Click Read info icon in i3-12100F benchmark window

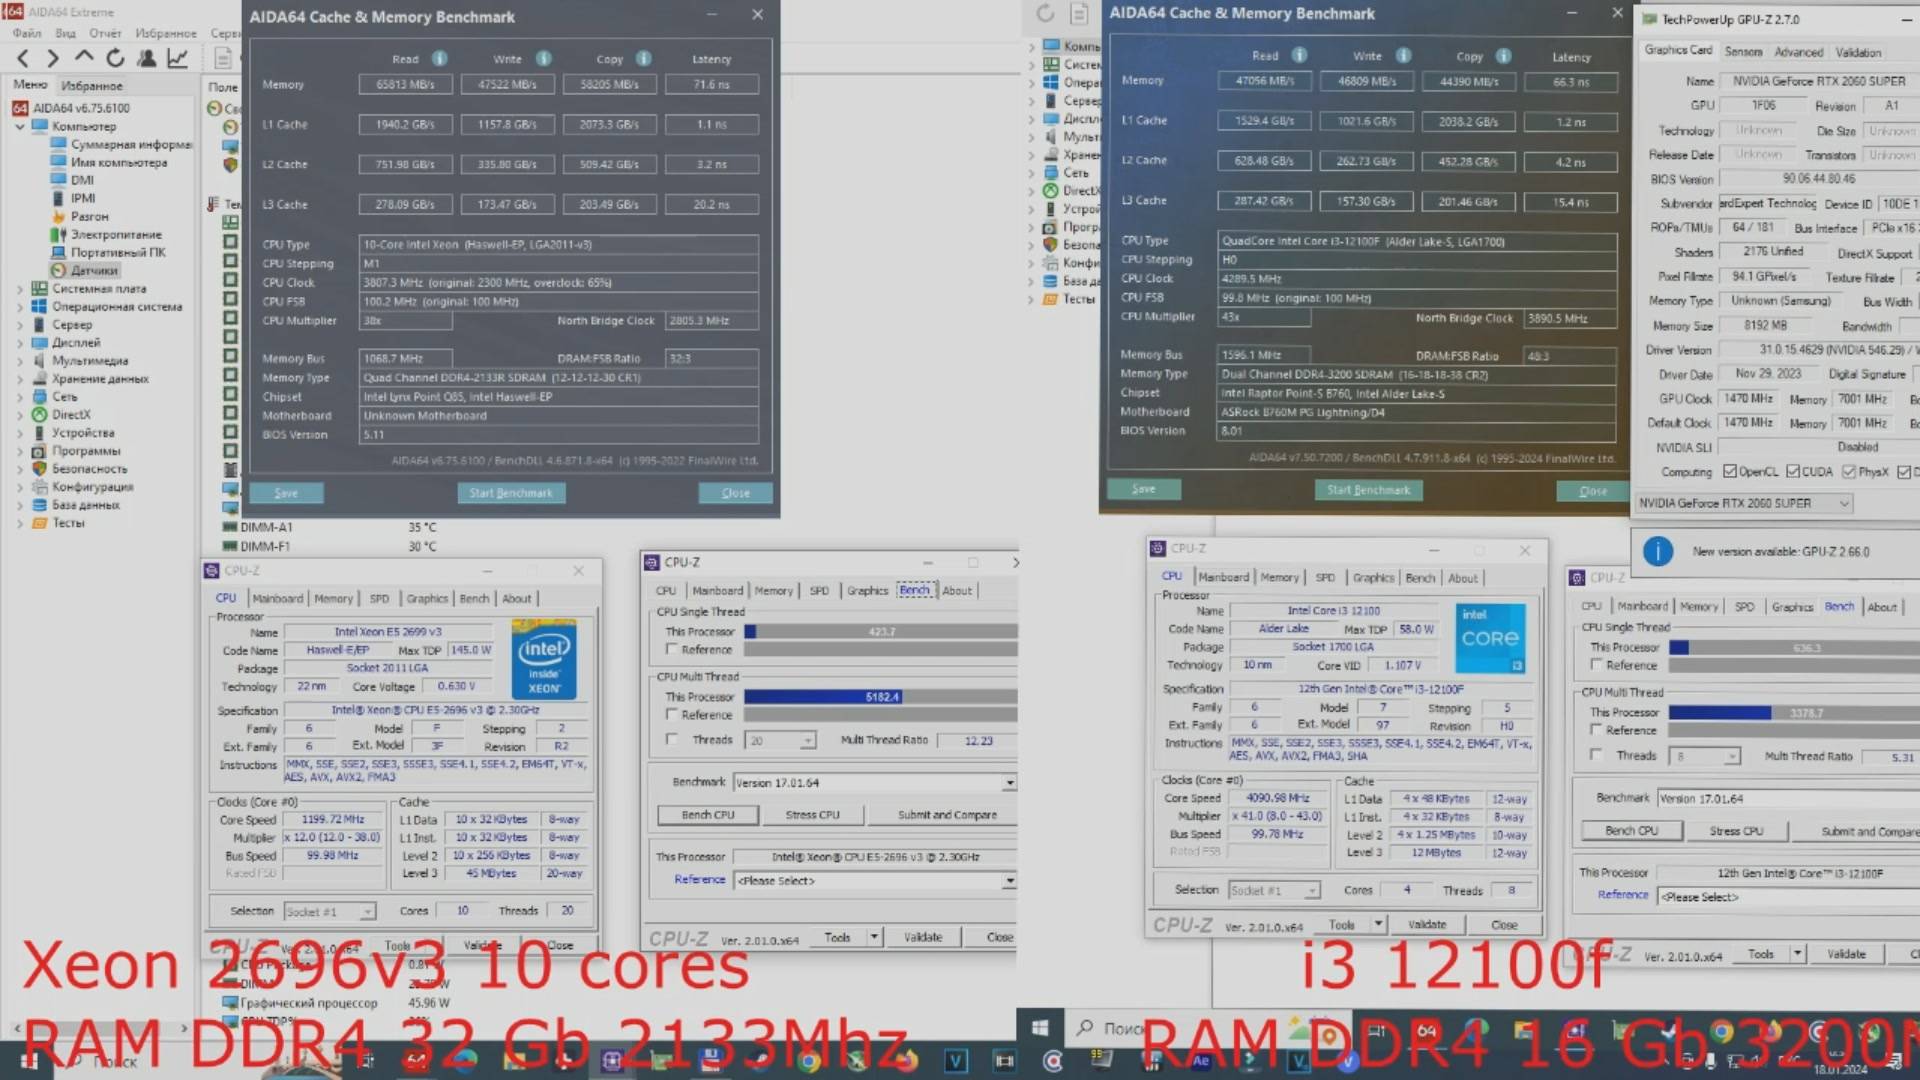1299,55
